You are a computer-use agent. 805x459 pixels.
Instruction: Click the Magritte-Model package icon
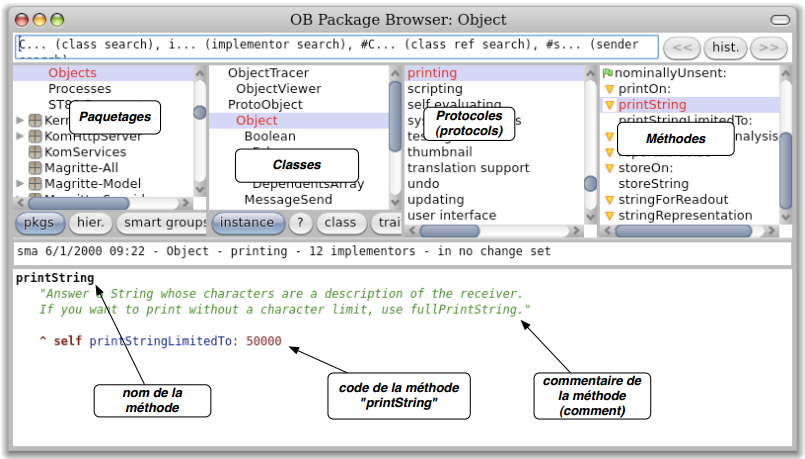tap(36, 183)
